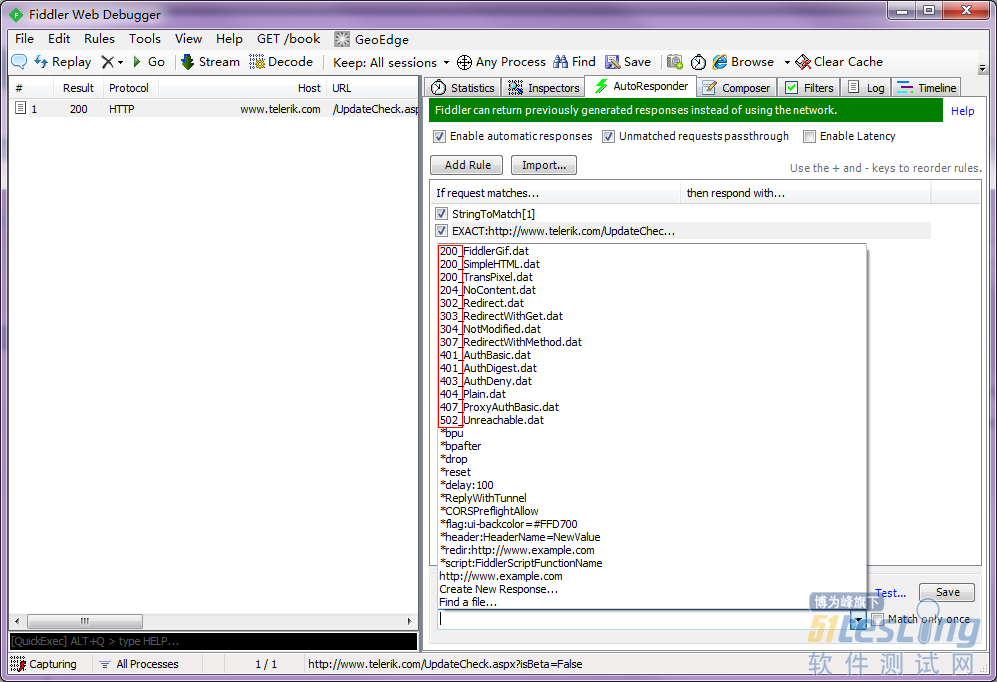This screenshot has width=997, height=682.
Task: Toggle the Match only once checkbox
Action: point(877,619)
